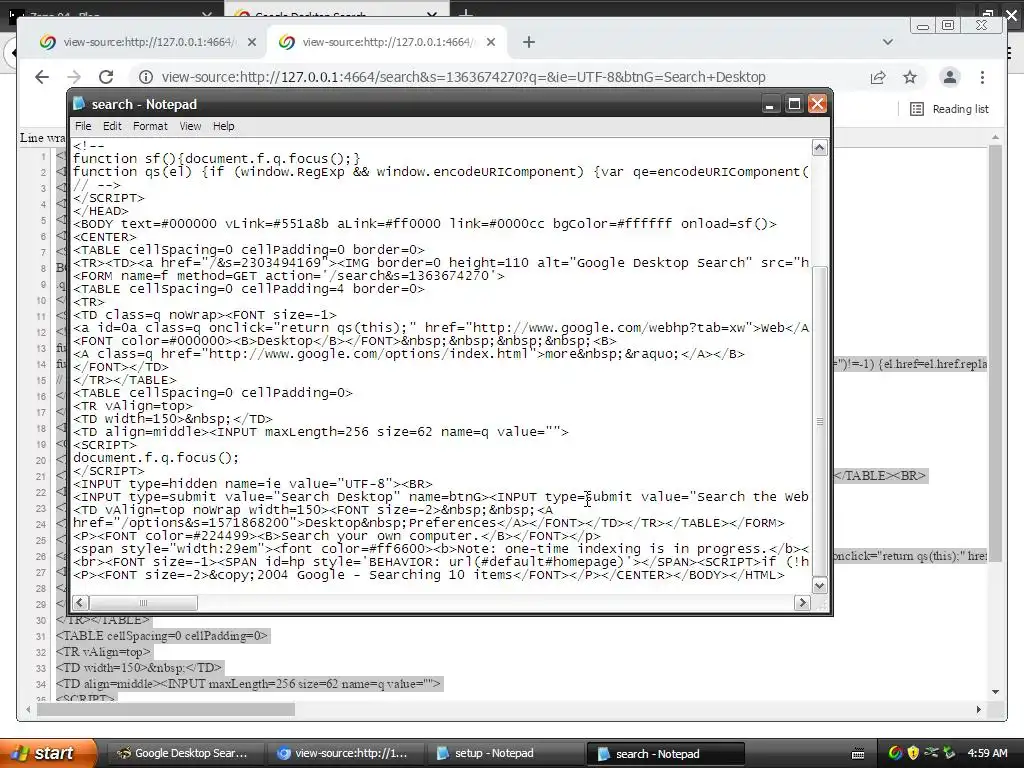Image resolution: width=1024 pixels, height=768 pixels.
Task: Show site information icon in address bar
Action: click(146, 77)
